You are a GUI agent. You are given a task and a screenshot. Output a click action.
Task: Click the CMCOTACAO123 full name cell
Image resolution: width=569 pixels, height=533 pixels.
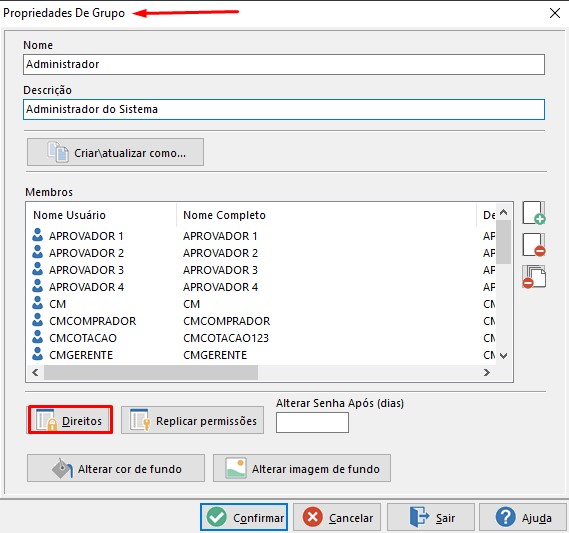tap(226, 338)
